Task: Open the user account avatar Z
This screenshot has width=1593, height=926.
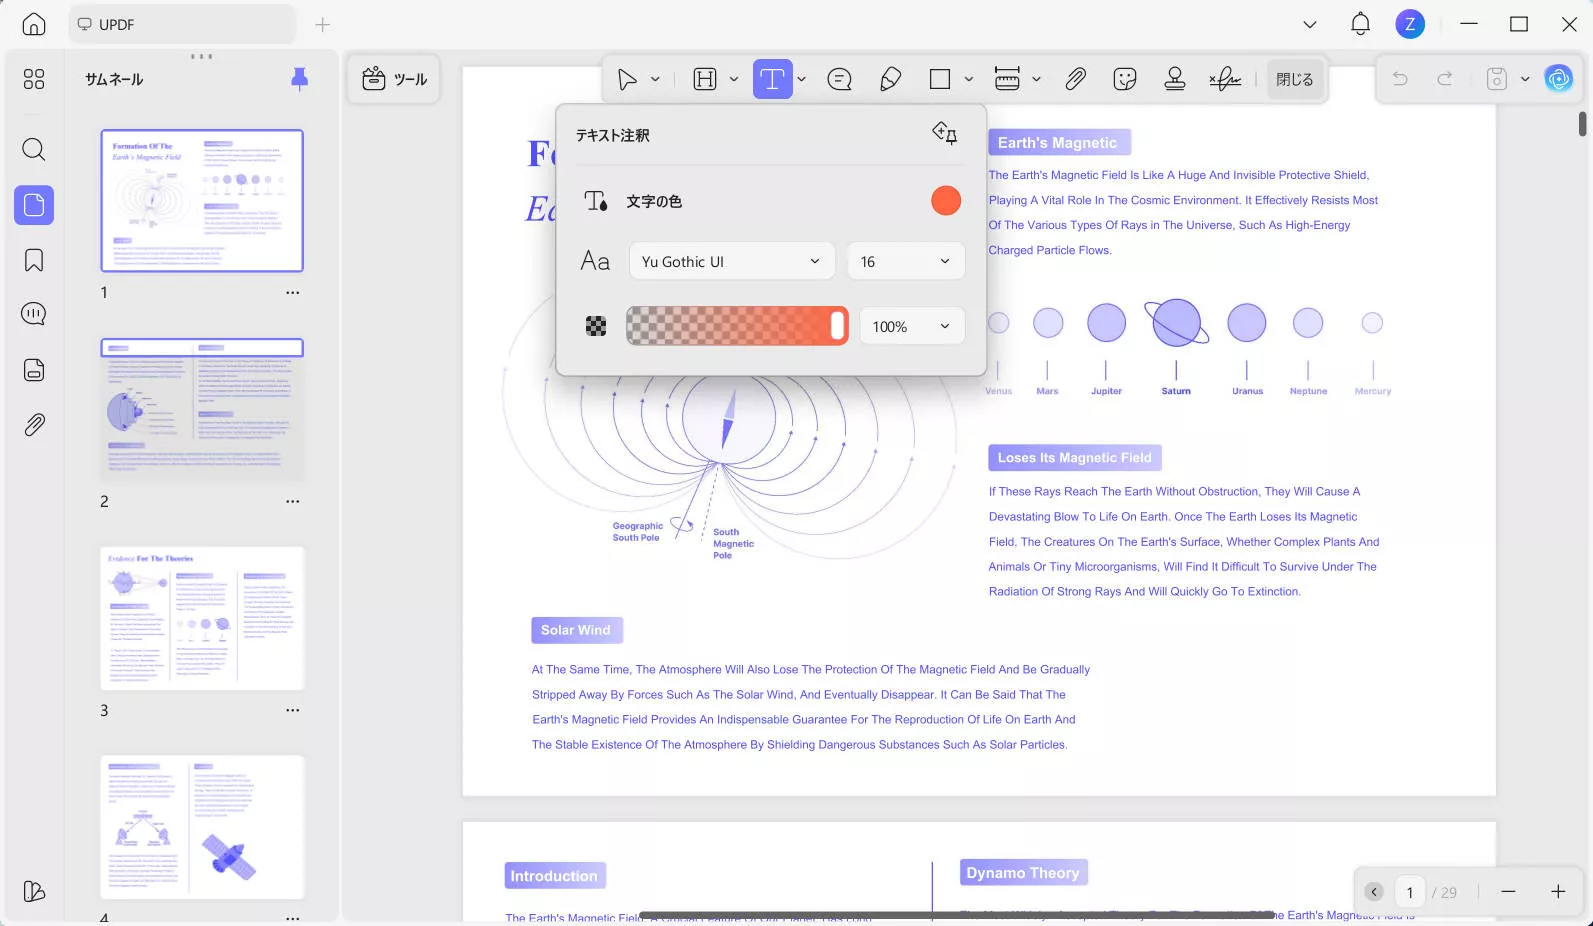Action: (1410, 24)
